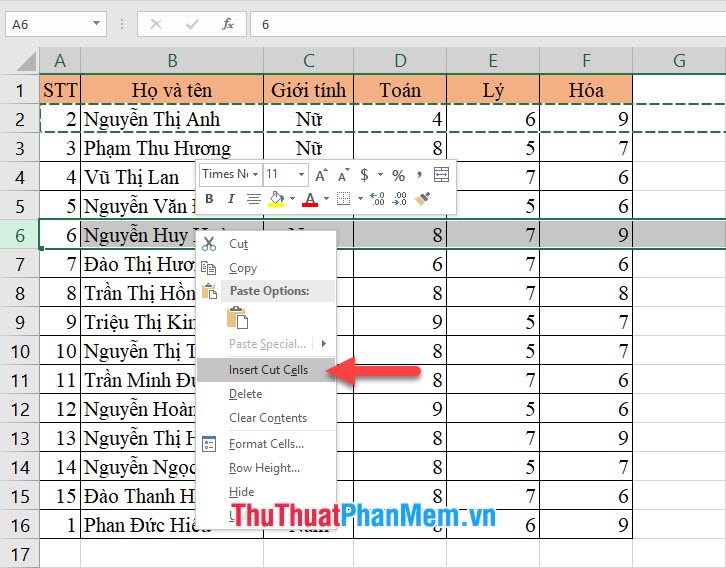Apply yellow fill color bucket

tap(276, 199)
